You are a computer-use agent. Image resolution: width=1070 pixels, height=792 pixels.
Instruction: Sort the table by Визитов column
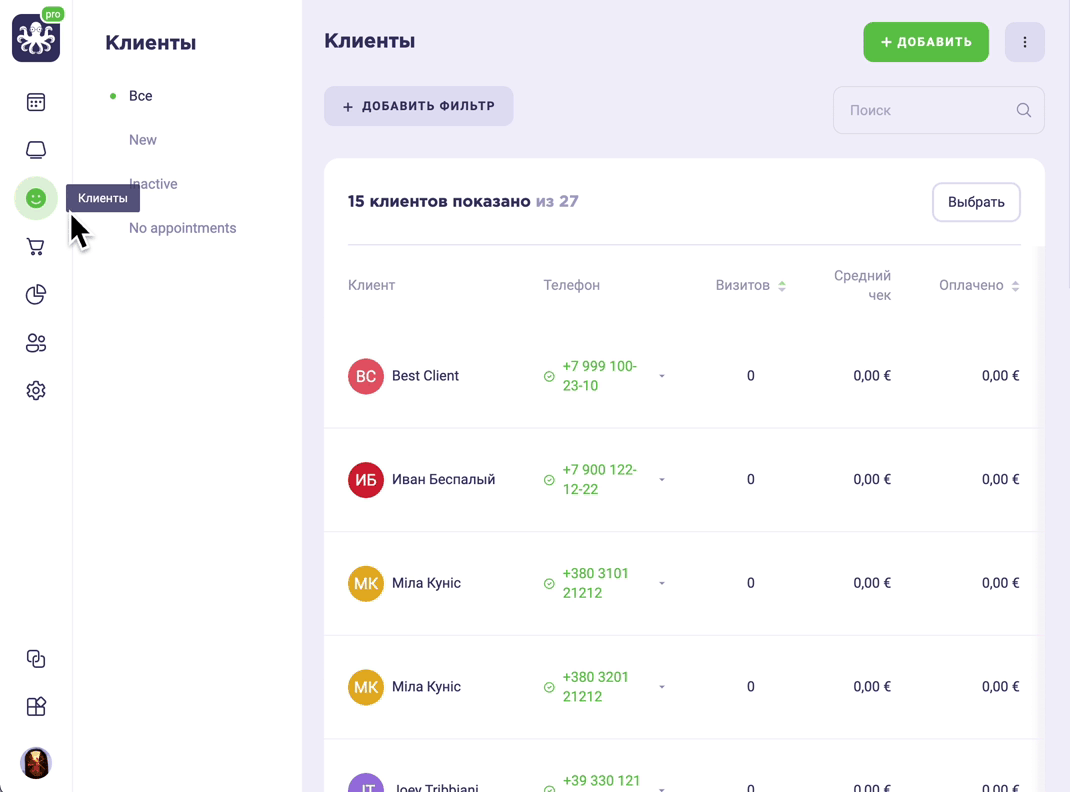(751, 286)
